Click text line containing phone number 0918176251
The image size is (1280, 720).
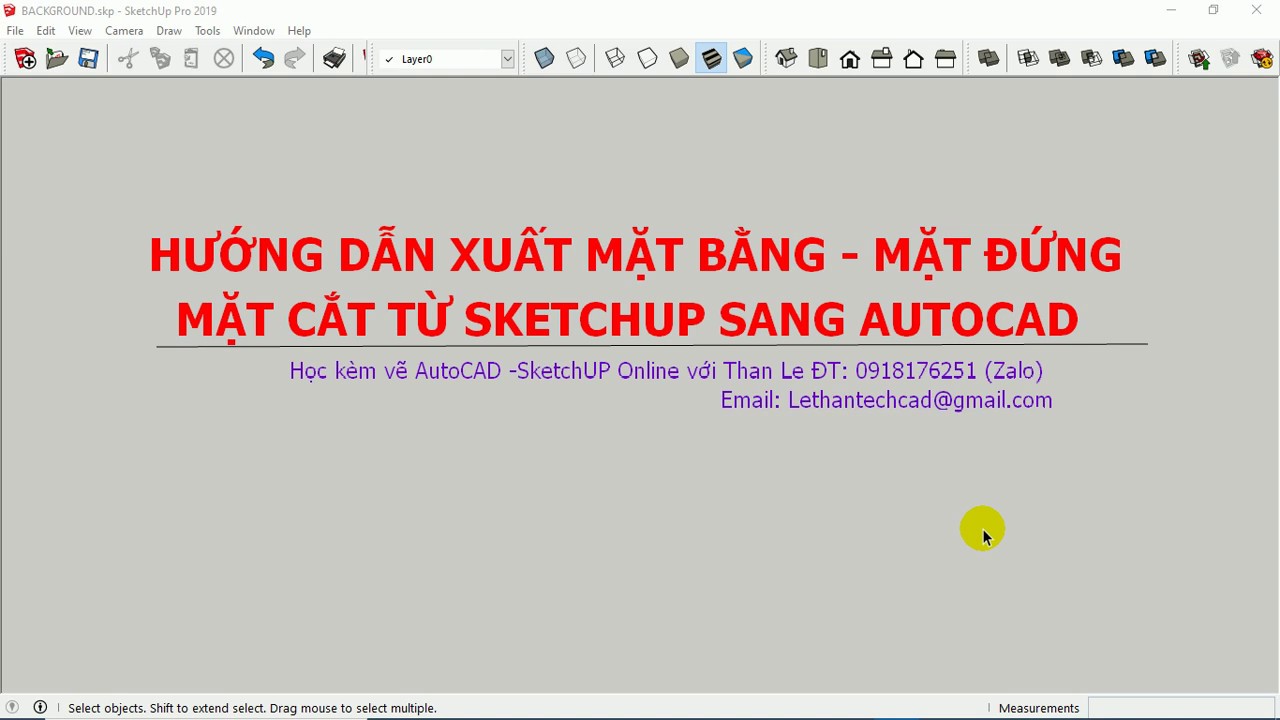(666, 371)
